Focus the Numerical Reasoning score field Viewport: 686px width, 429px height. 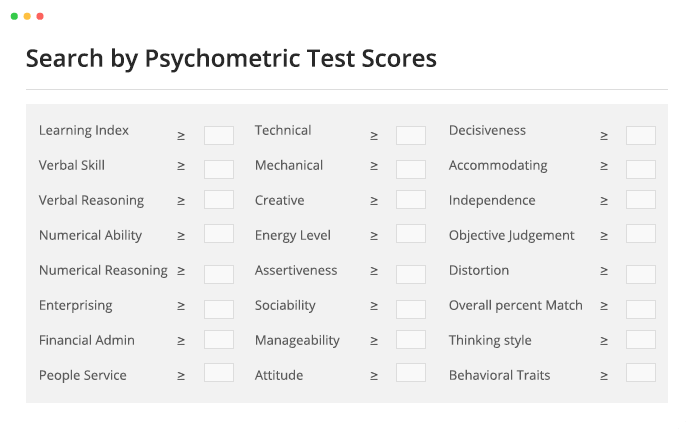[x=219, y=274]
